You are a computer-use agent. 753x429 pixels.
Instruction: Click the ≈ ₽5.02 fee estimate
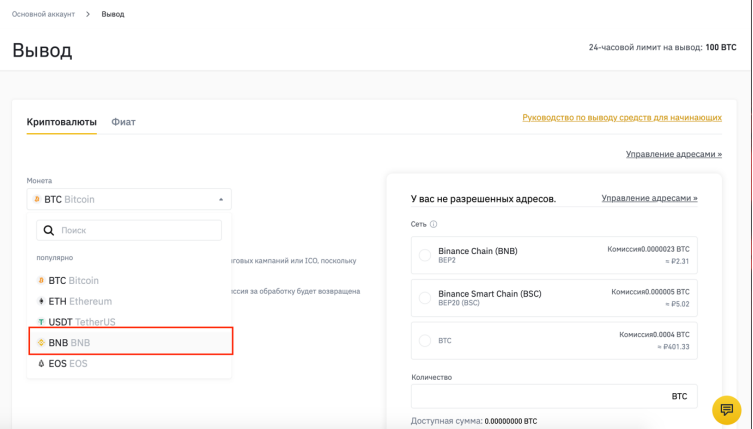677,304
